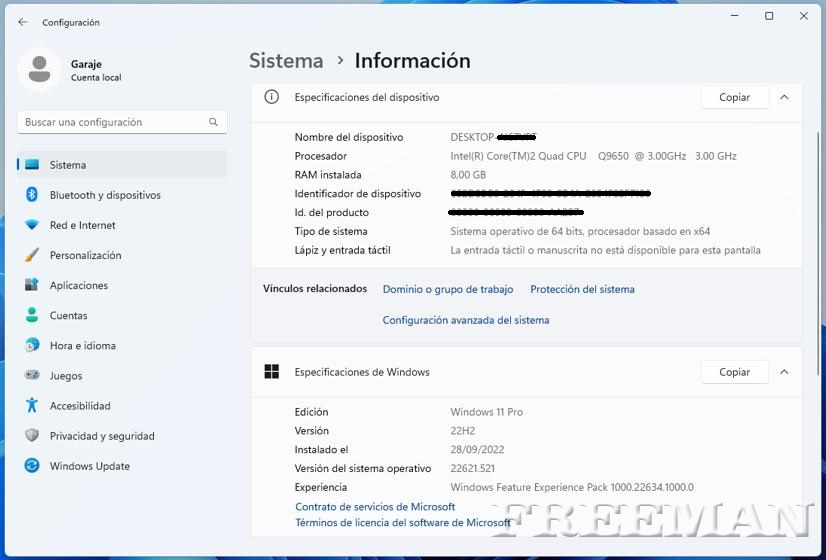Click the install date 28/09/2022
This screenshot has width=826, height=560.
click(x=477, y=449)
